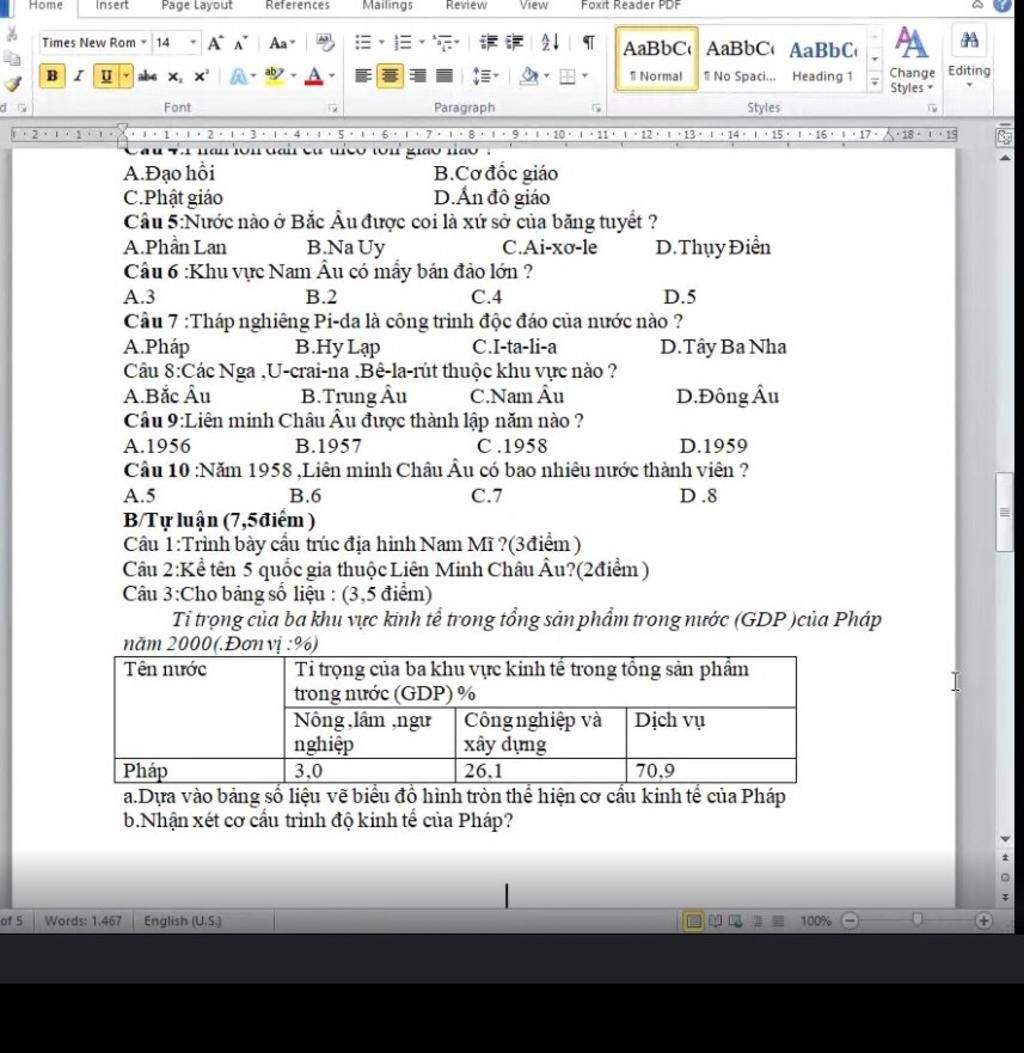This screenshot has height=1053, width=1024.
Task: Open underline style dropdown arrow
Action: (126, 76)
